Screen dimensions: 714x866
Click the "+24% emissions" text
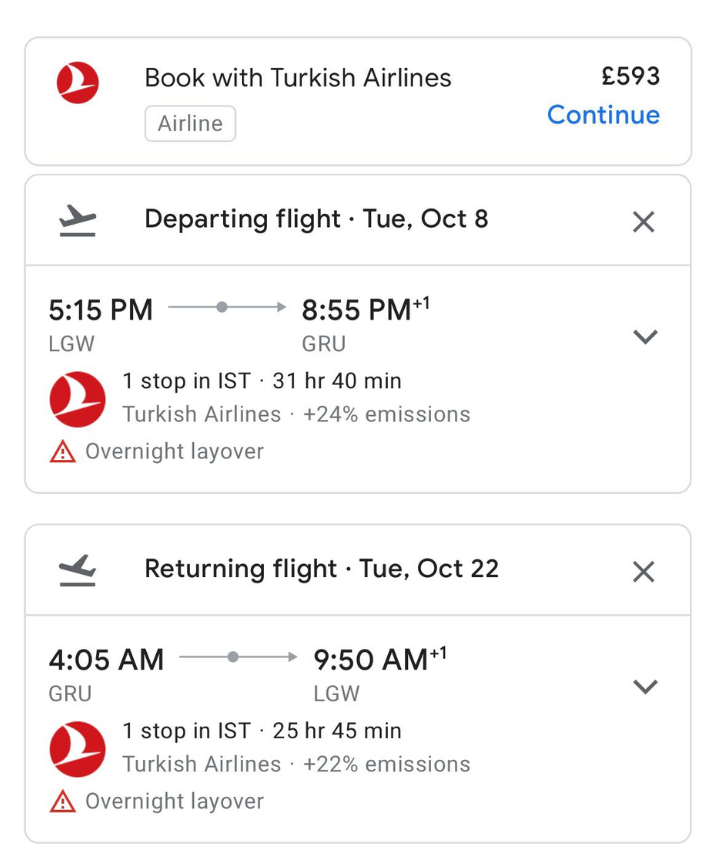coord(387,414)
